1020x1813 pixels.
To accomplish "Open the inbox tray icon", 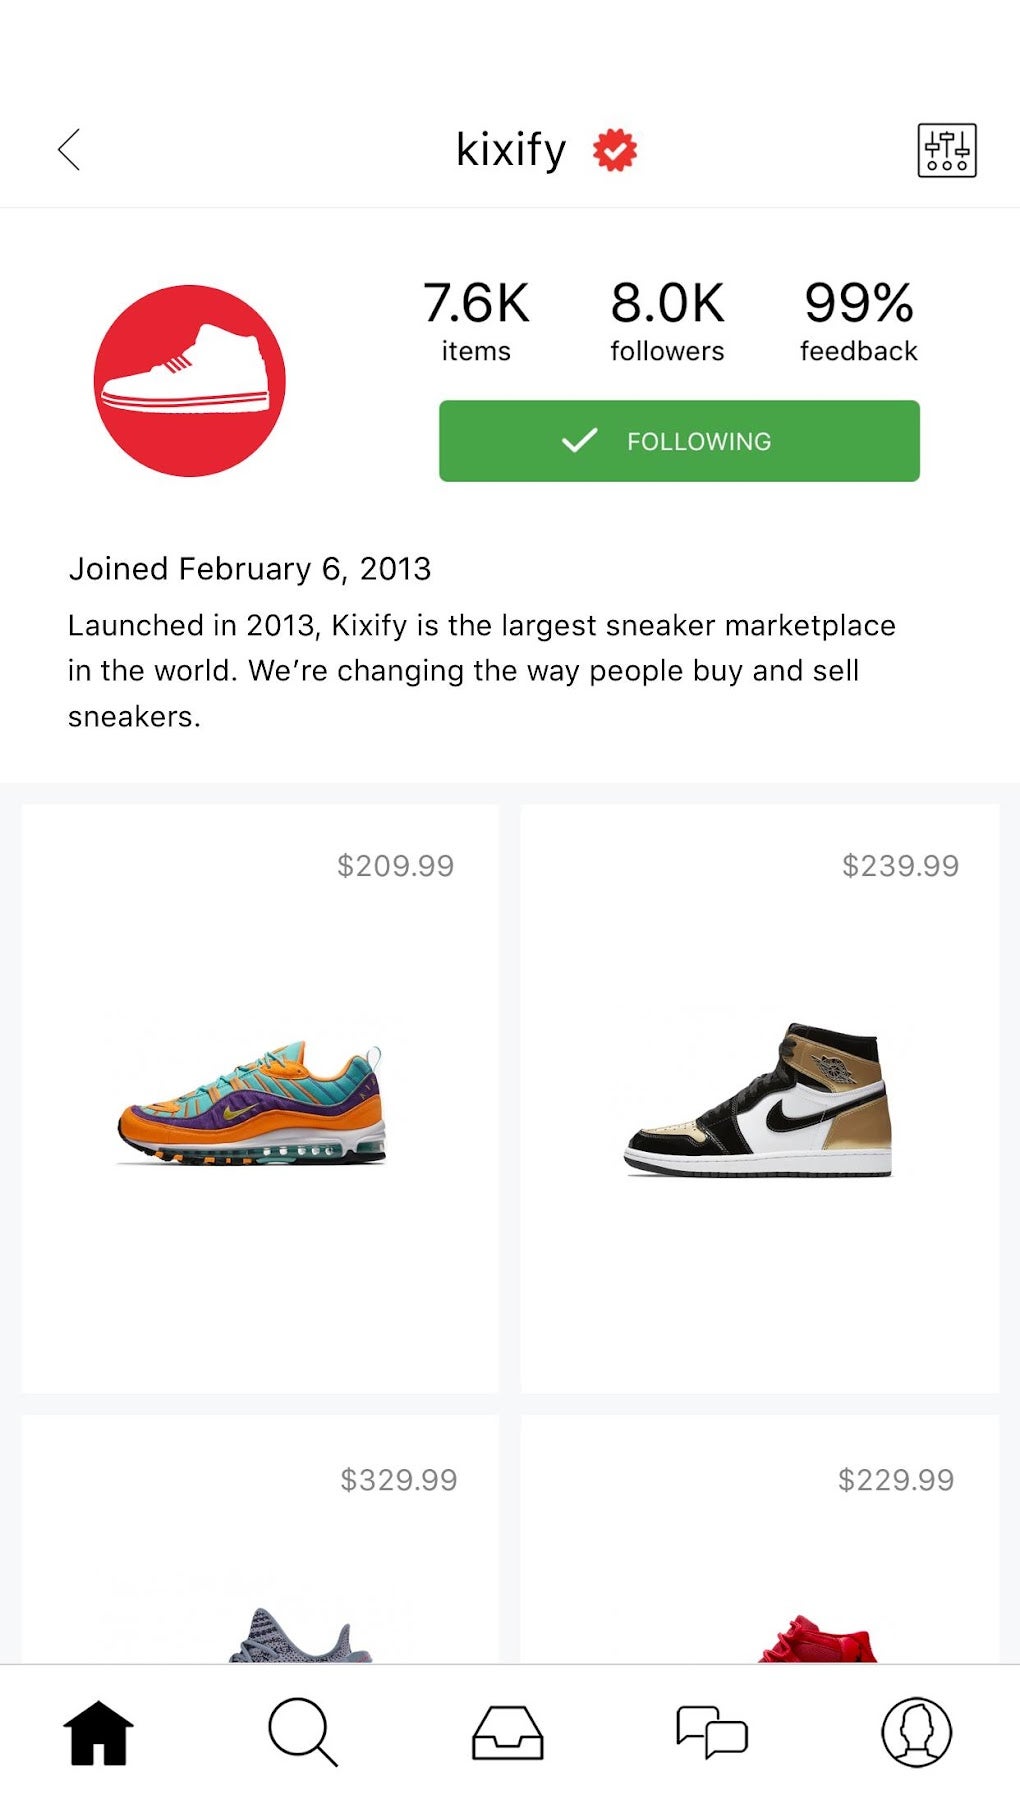I will 507,1732.
